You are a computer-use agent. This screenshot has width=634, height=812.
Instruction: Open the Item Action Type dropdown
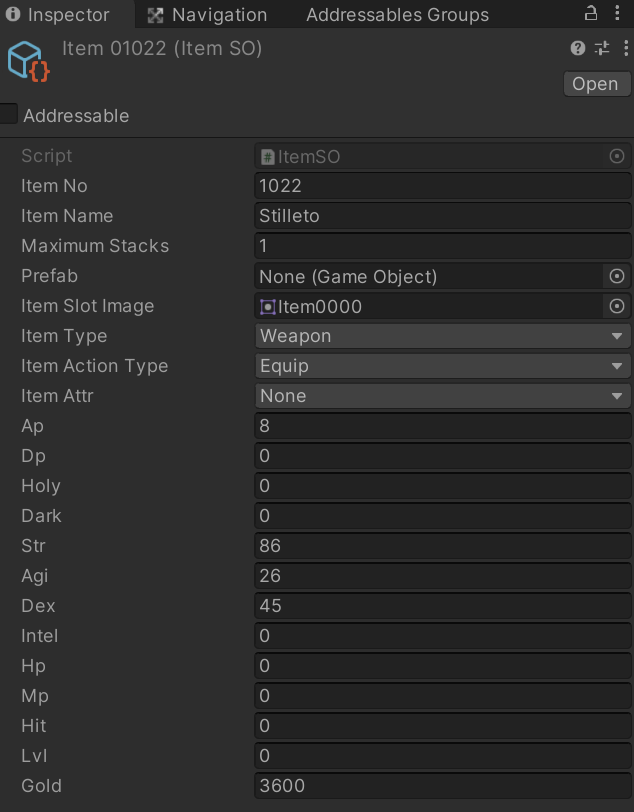point(443,366)
